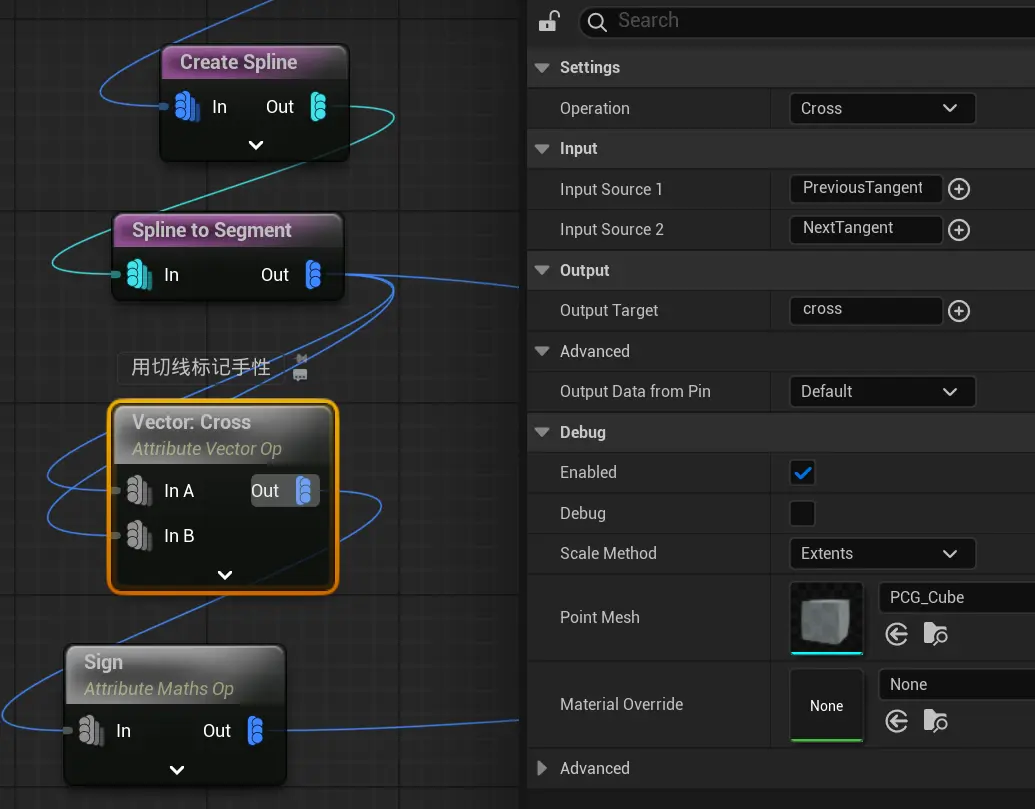The width and height of the screenshot is (1035, 809).
Task: Enable the Debug checkbox
Action: coord(802,513)
